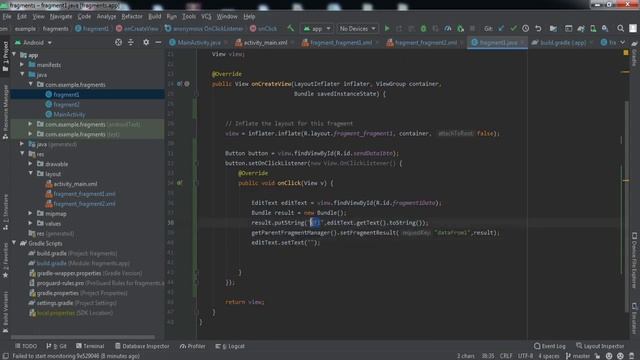Select fragment2 class in project tree
640x360 pixels.
[x=66, y=104]
